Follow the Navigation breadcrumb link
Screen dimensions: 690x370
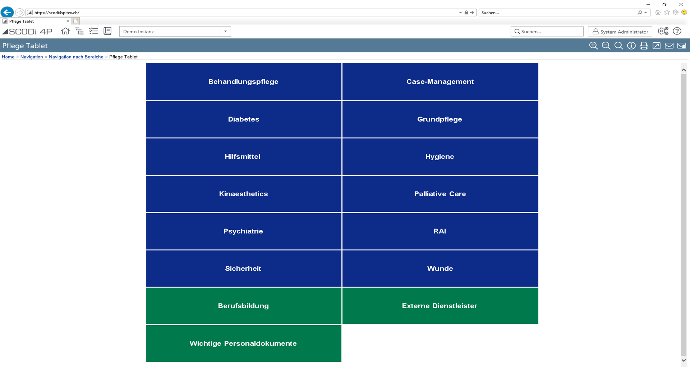pyautogui.click(x=32, y=57)
